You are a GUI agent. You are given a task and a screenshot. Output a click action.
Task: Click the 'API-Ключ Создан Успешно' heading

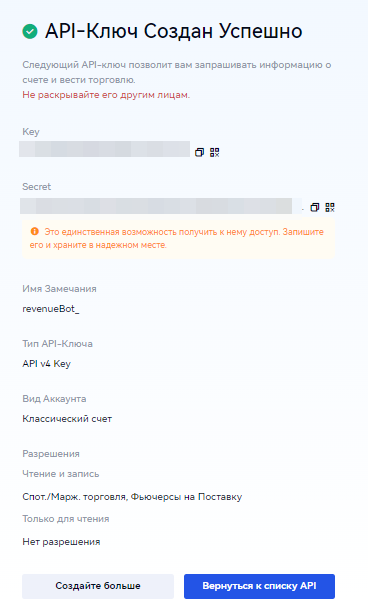pos(173,31)
